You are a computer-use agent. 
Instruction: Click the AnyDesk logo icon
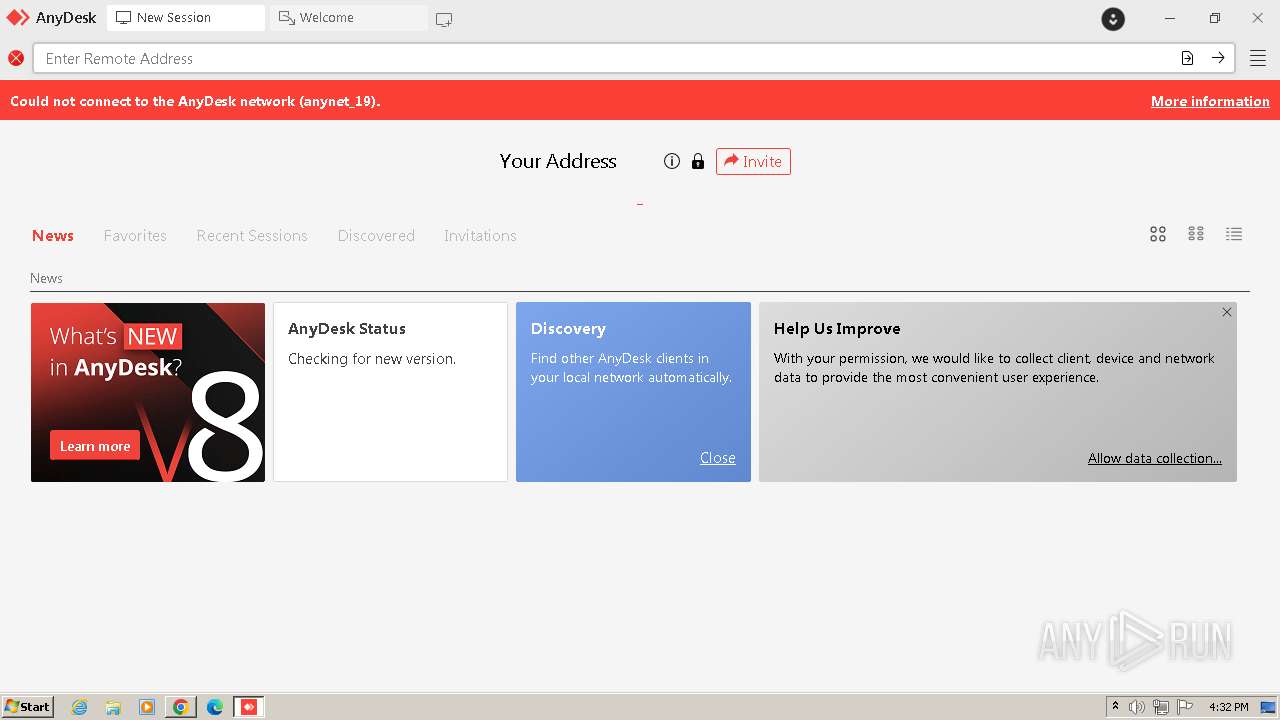(x=18, y=17)
